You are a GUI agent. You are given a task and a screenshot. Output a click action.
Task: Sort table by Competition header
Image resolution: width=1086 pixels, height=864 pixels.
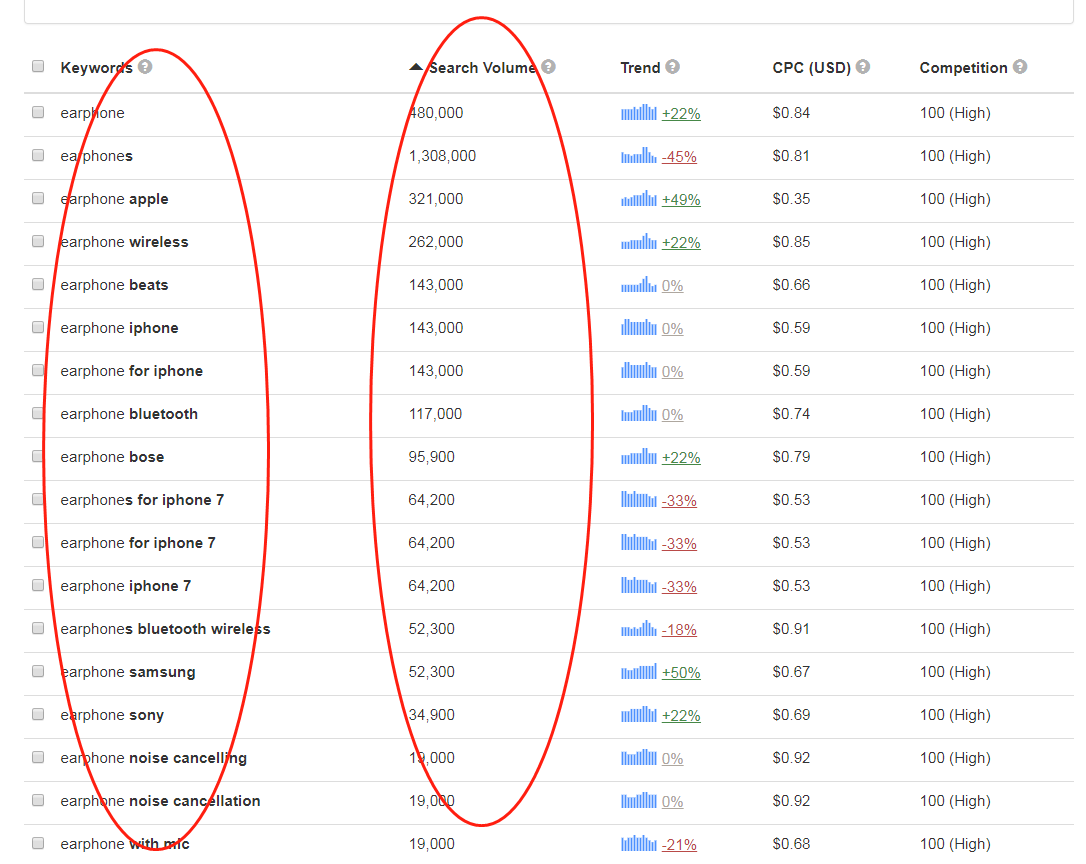tap(963, 67)
